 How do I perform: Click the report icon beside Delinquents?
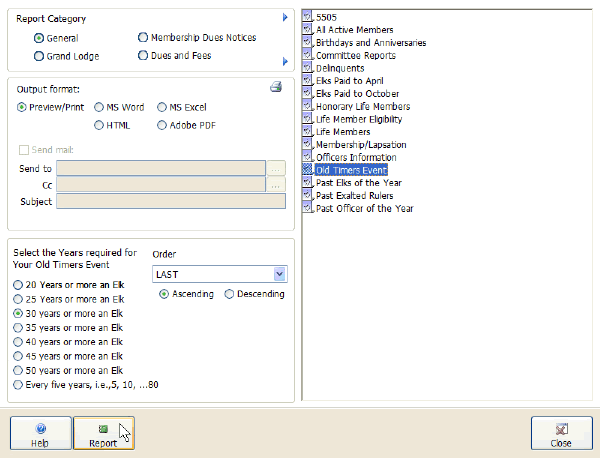tap(308, 68)
